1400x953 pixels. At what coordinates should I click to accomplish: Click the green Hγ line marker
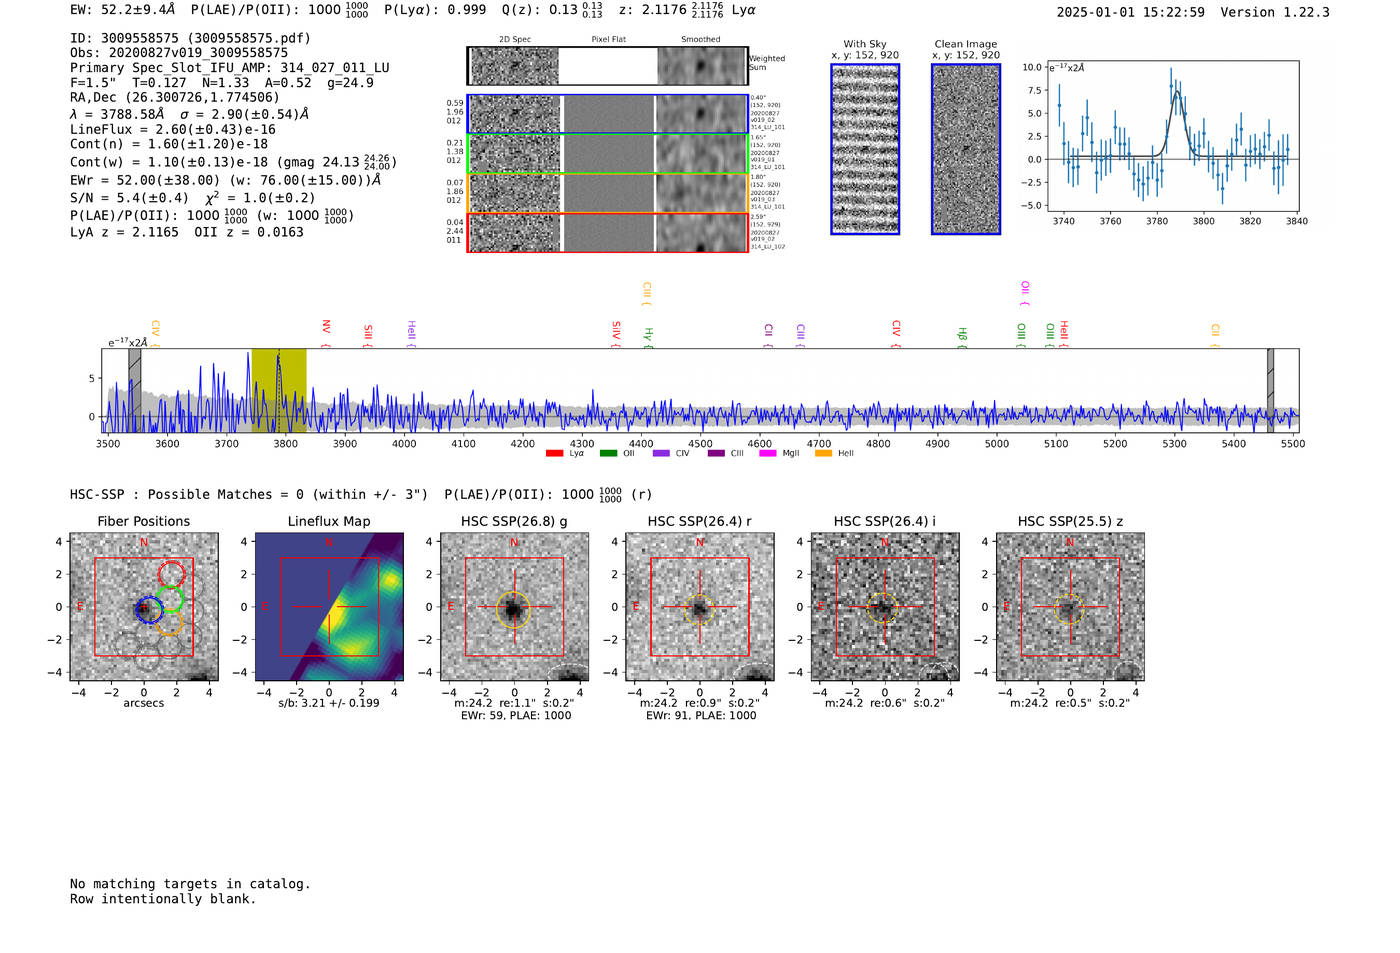[648, 337]
